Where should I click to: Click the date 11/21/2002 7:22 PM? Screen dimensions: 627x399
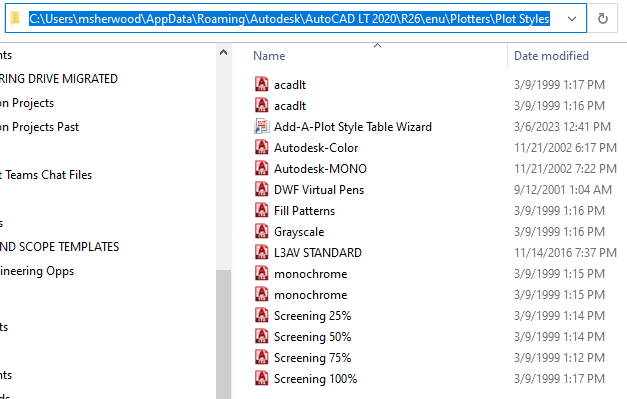pyautogui.click(x=565, y=169)
